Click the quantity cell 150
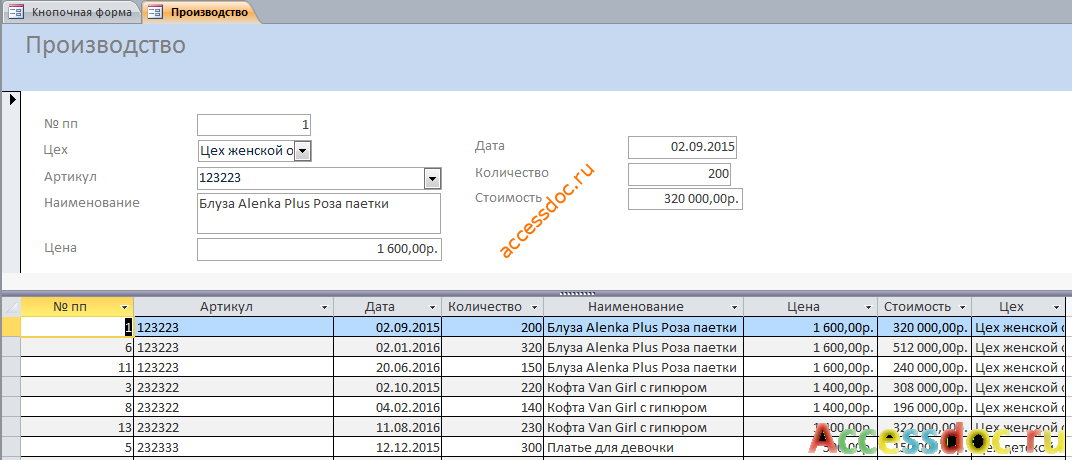This screenshot has width=1072, height=460. pyautogui.click(x=494, y=367)
